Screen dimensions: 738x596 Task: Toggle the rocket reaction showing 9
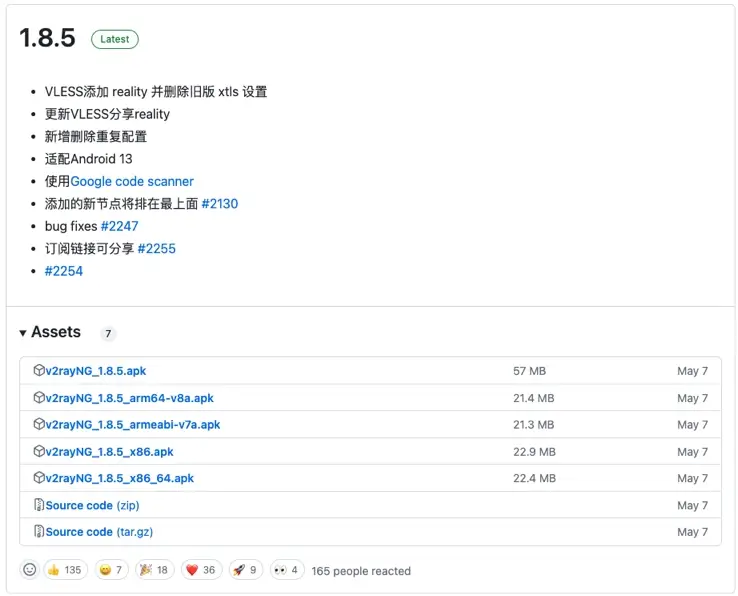coord(246,570)
